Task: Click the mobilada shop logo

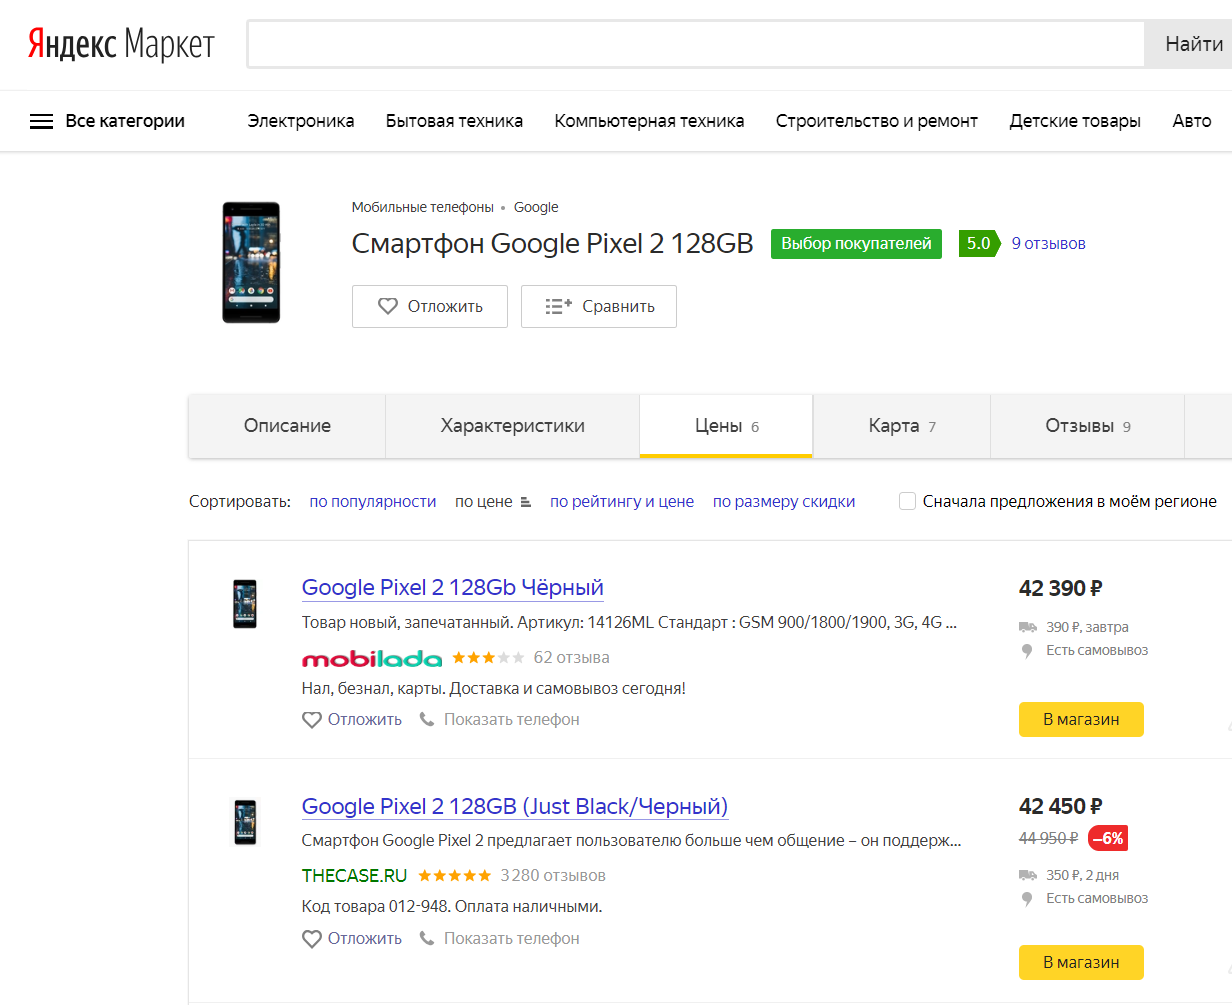Action: [x=371, y=658]
